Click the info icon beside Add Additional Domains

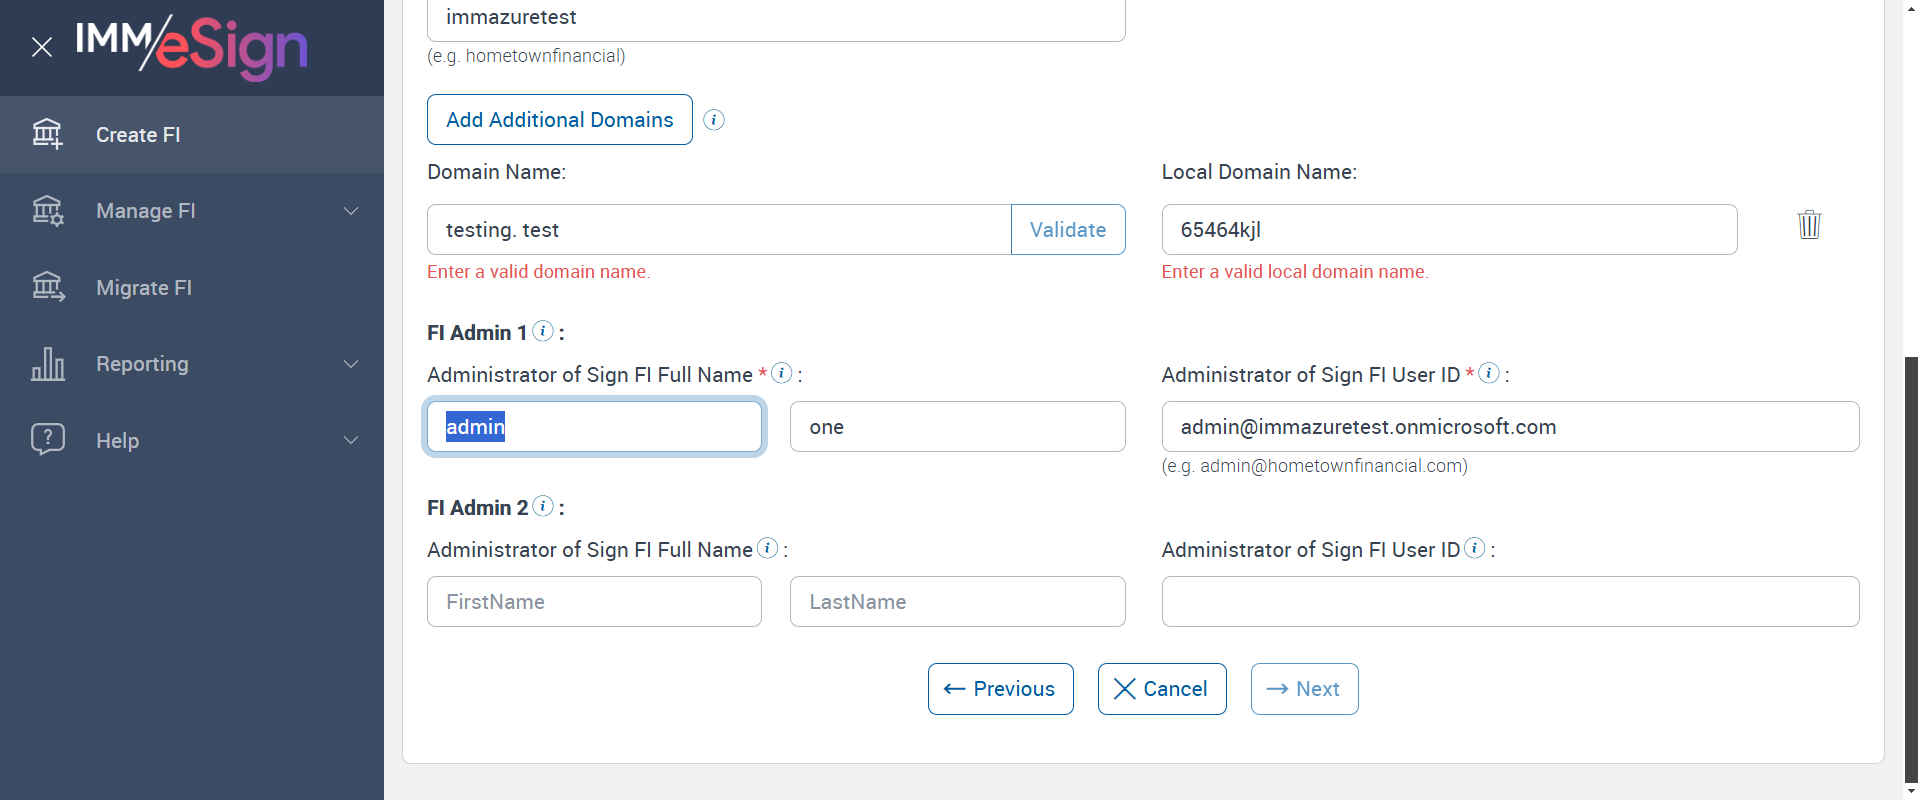713,120
